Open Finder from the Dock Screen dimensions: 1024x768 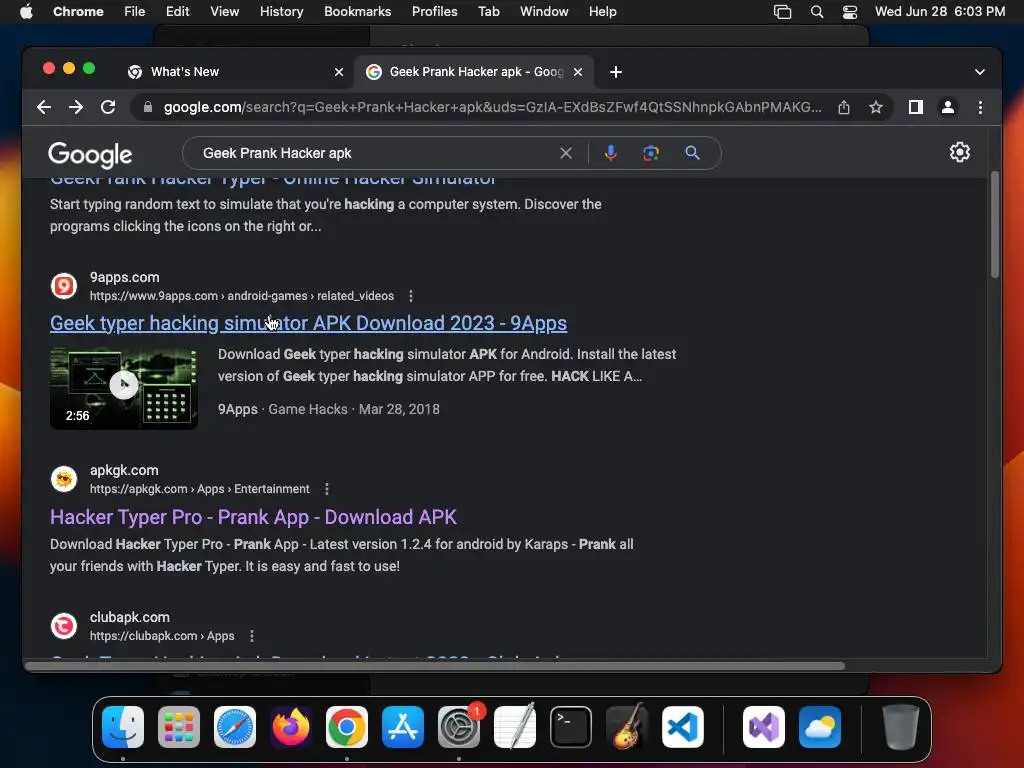123,727
